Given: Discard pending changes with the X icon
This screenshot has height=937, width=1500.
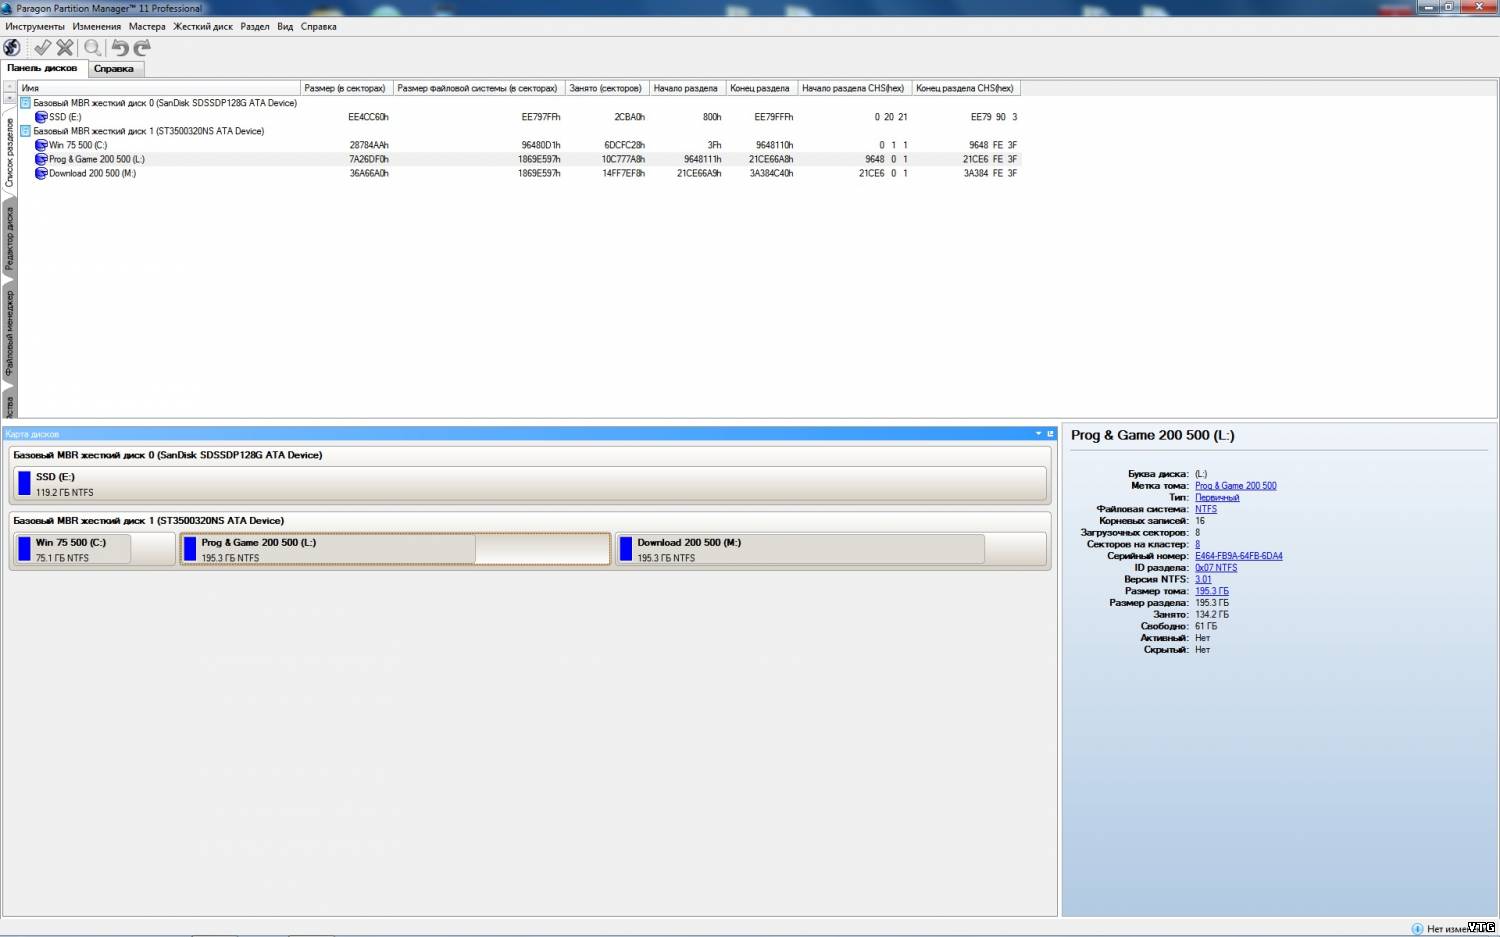Looking at the screenshot, I should tap(65, 47).
